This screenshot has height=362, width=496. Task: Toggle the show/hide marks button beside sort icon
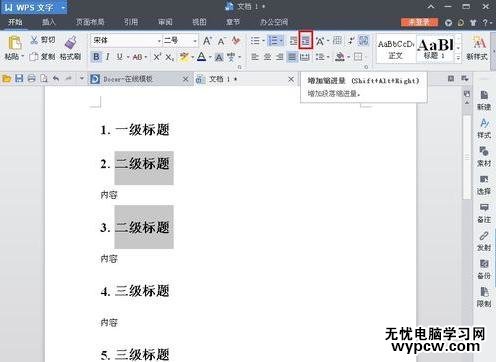click(x=363, y=41)
